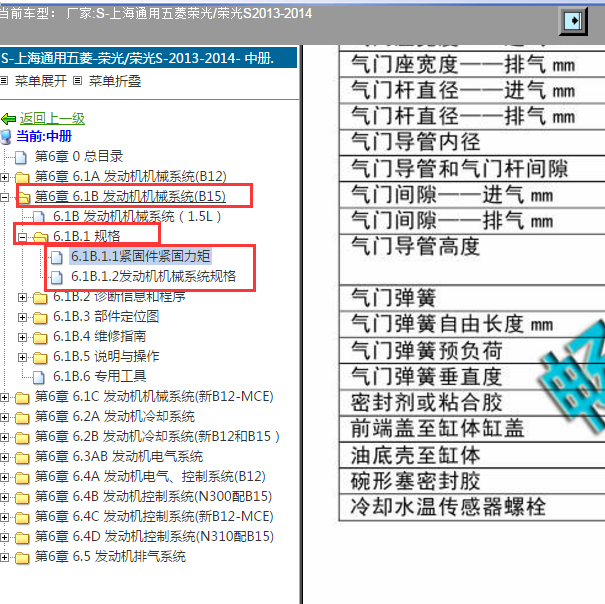Click the page icon for 第6章 0 总目录
The height and width of the screenshot is (604, 605).
pyautogui.click(x=20, y=157)
